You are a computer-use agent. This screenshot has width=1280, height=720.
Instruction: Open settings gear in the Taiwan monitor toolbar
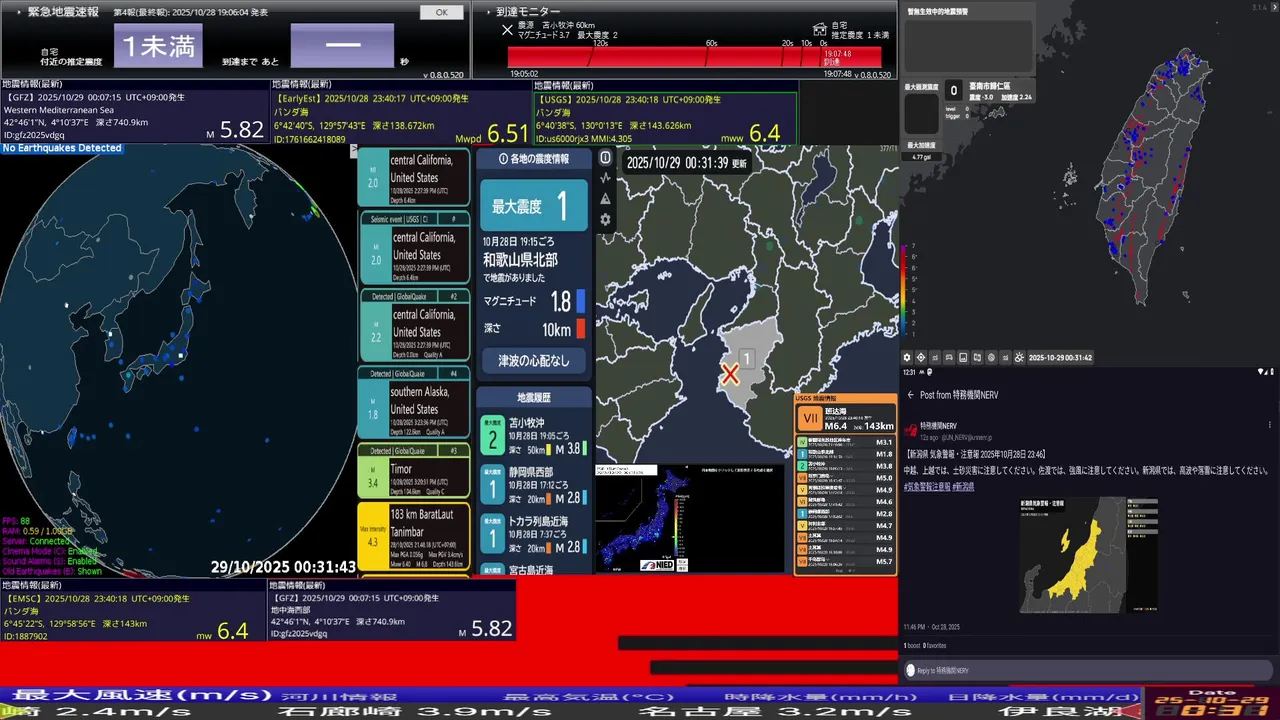[x=907, y=357]
